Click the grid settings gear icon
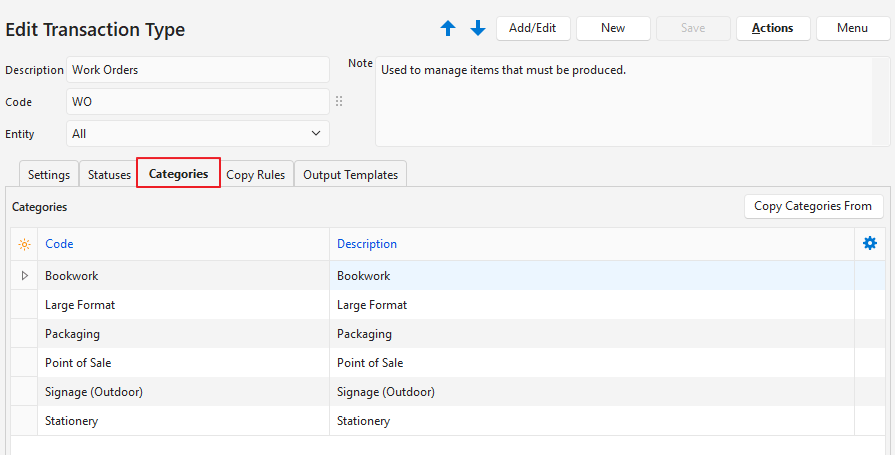 869,243
